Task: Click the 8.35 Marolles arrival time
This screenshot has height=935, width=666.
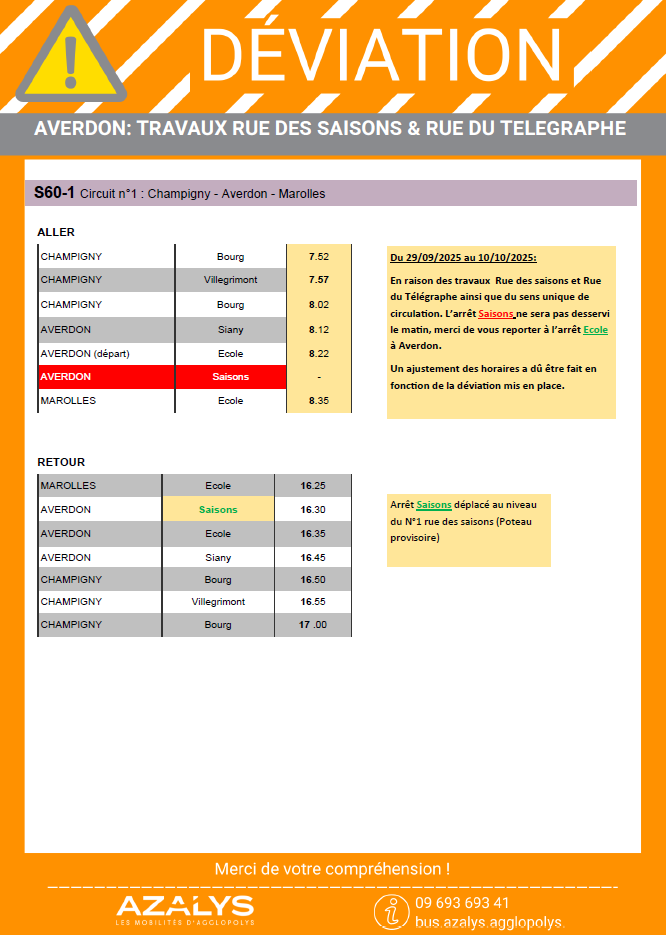Action: point(318,401)
